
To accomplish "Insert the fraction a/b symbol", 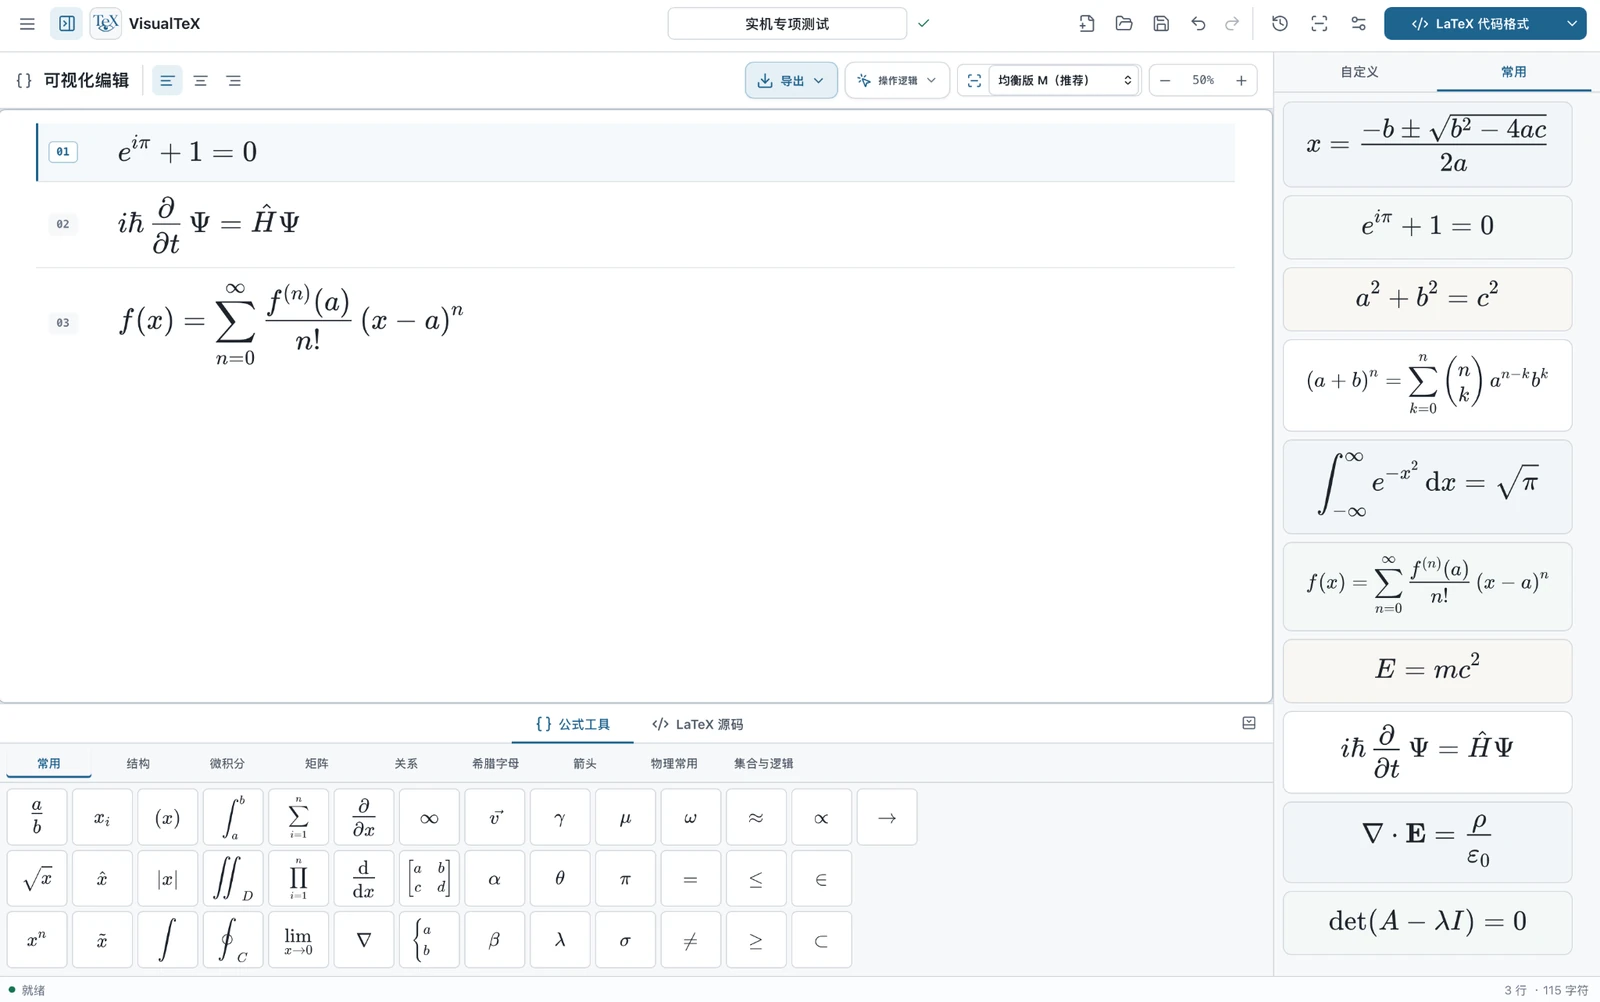I will pyautogui.click(x=37, y=817).
